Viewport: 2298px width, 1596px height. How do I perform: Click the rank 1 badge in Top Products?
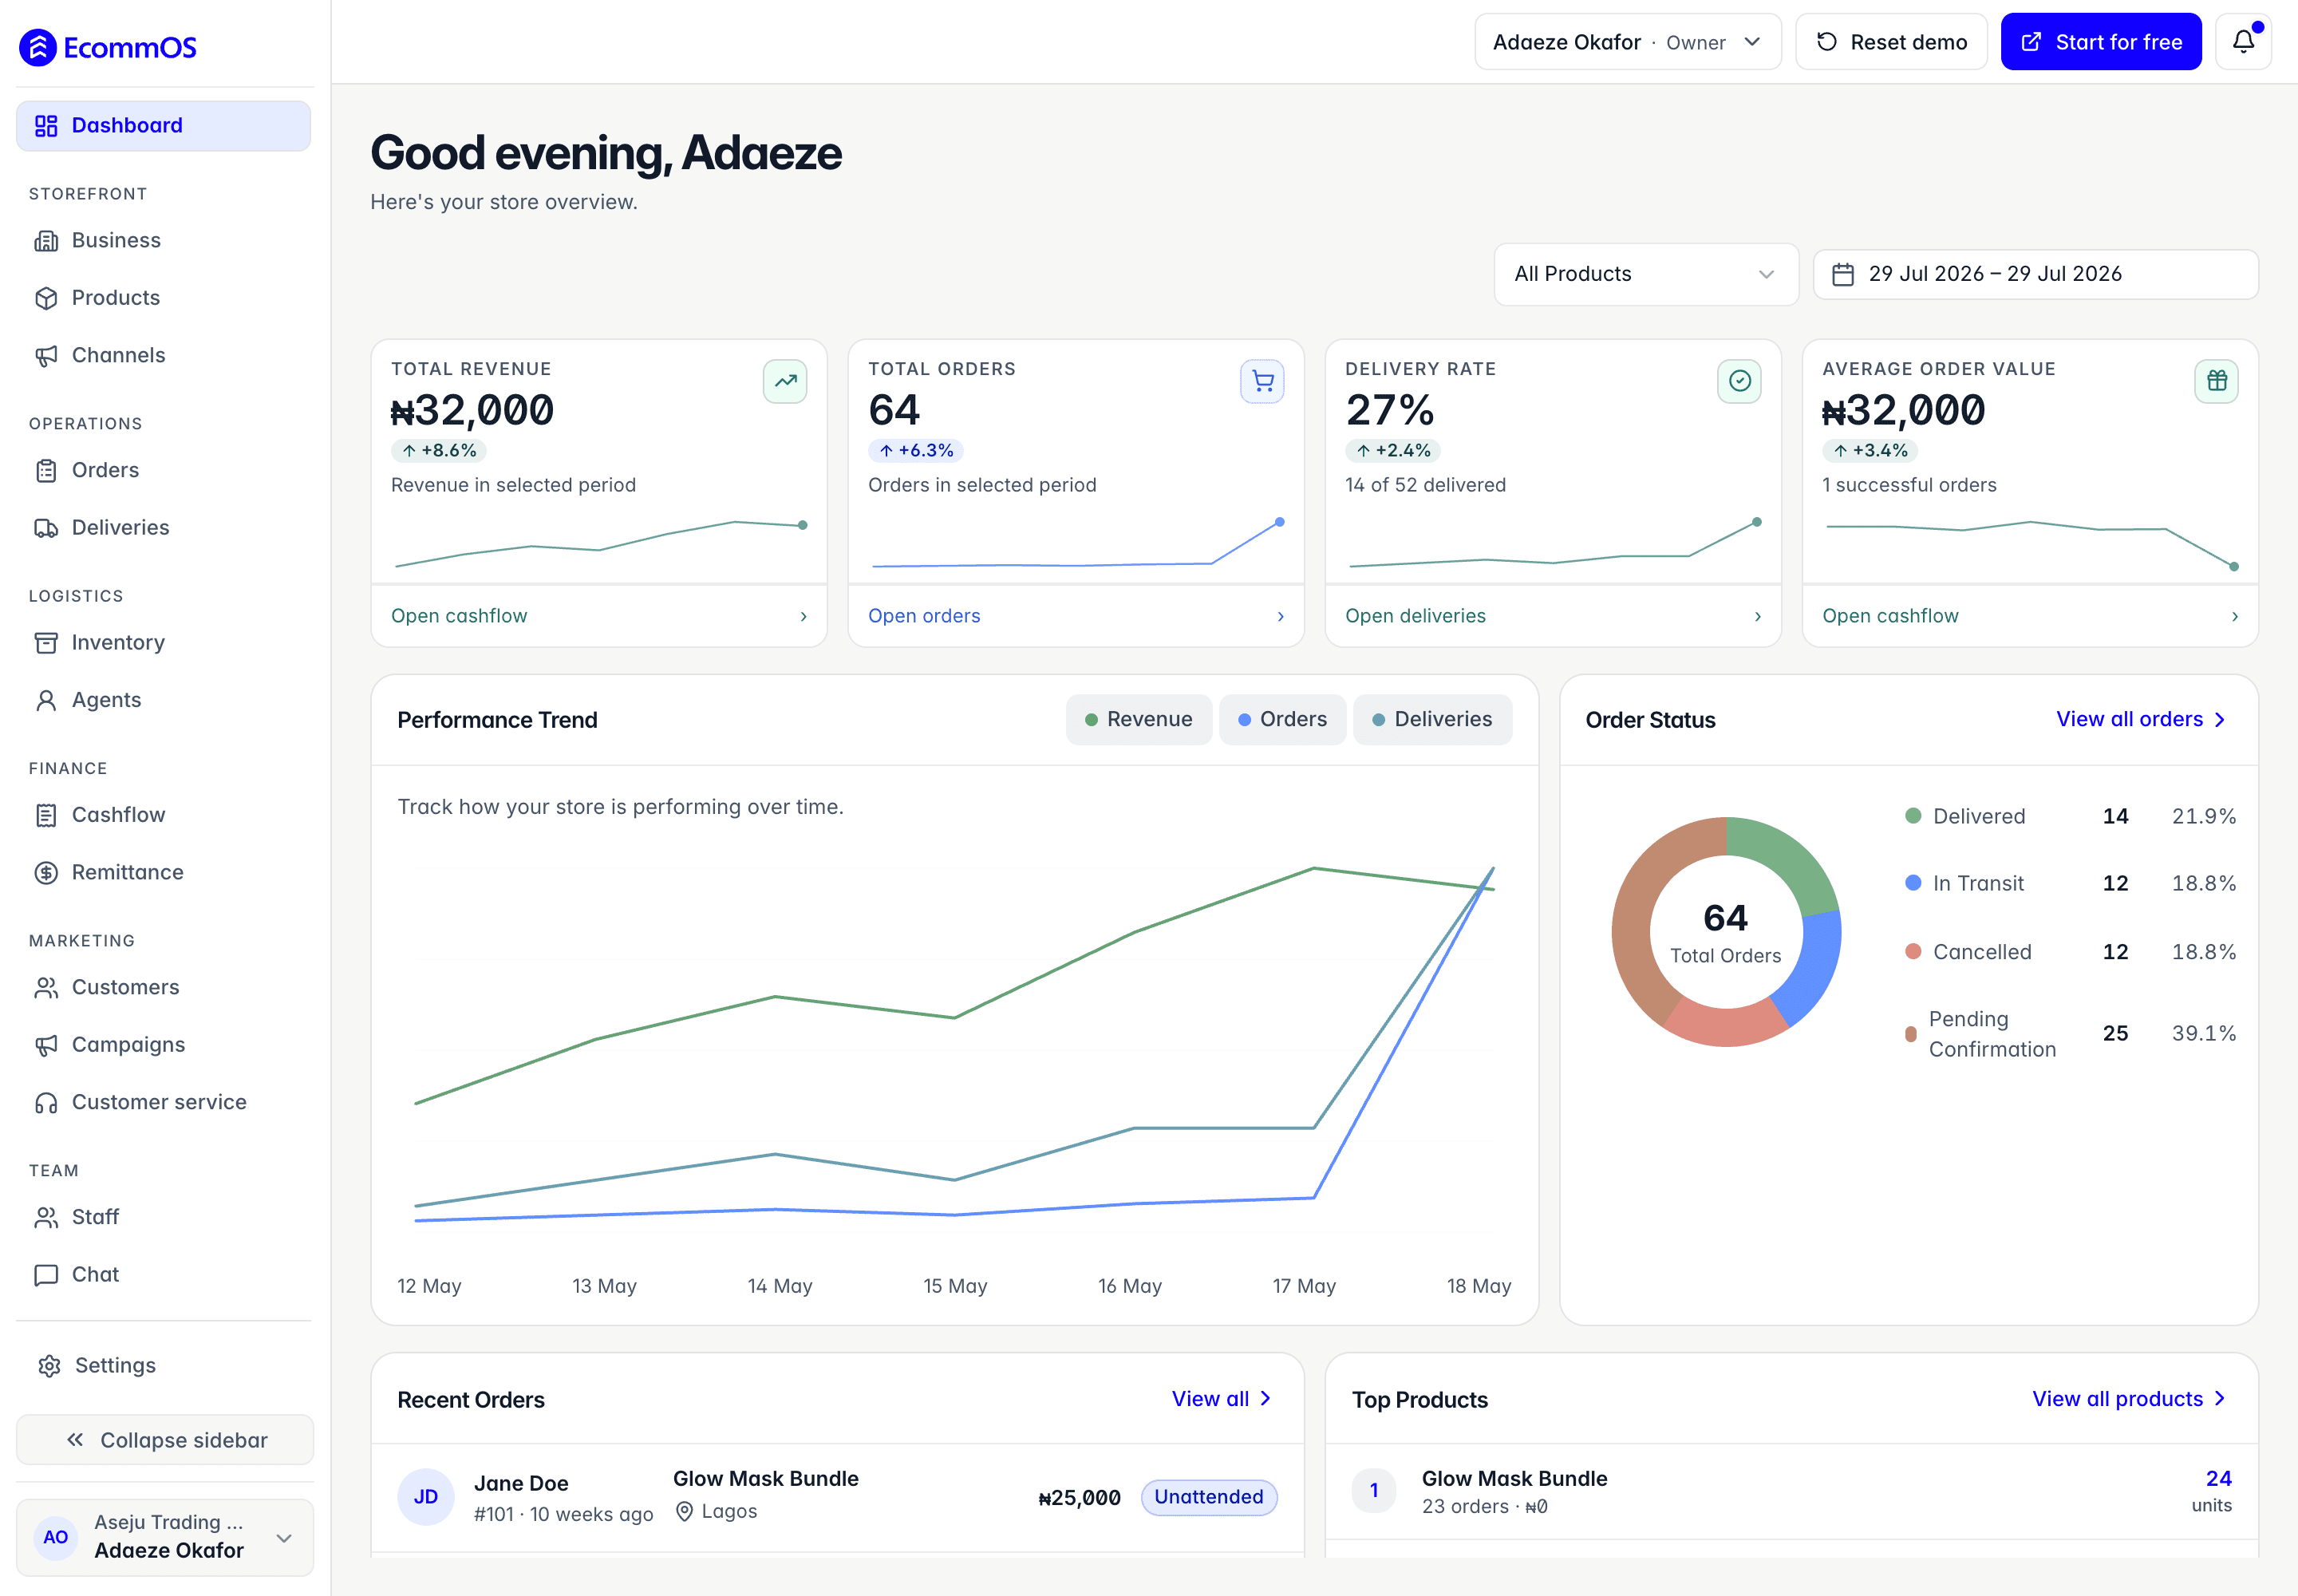click(1374, 1491)
